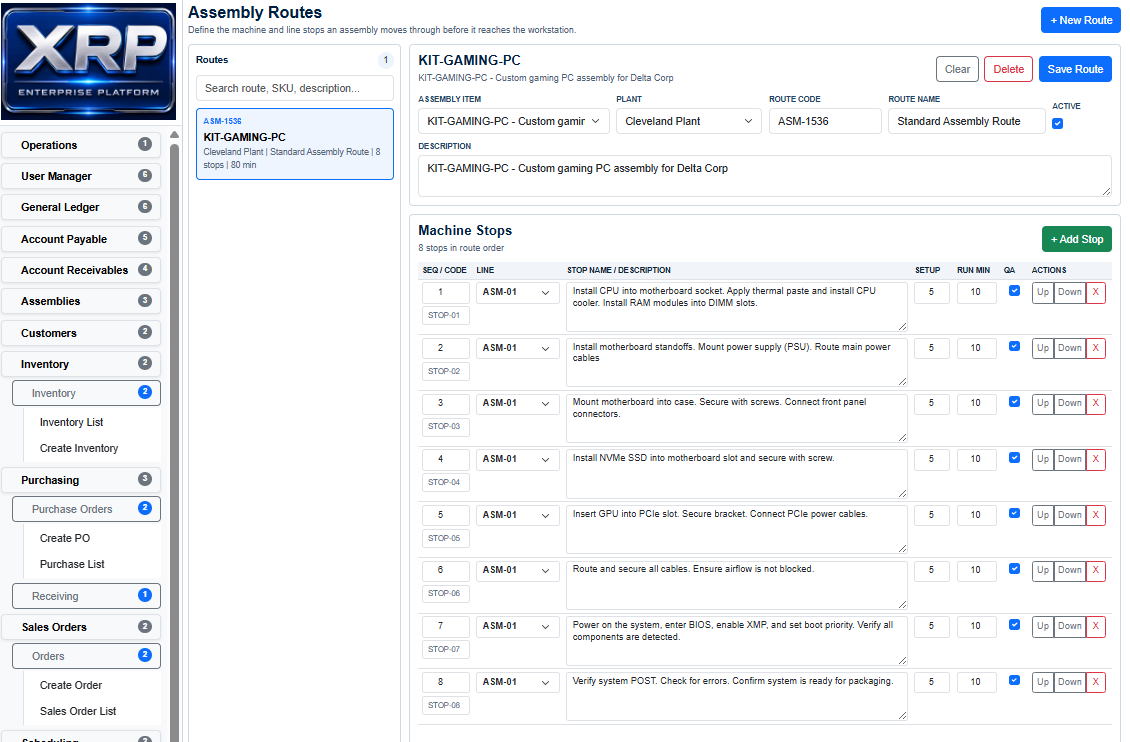The image size is (1130, 742).
Task: Click the Description text area
Action: (765, 176)
